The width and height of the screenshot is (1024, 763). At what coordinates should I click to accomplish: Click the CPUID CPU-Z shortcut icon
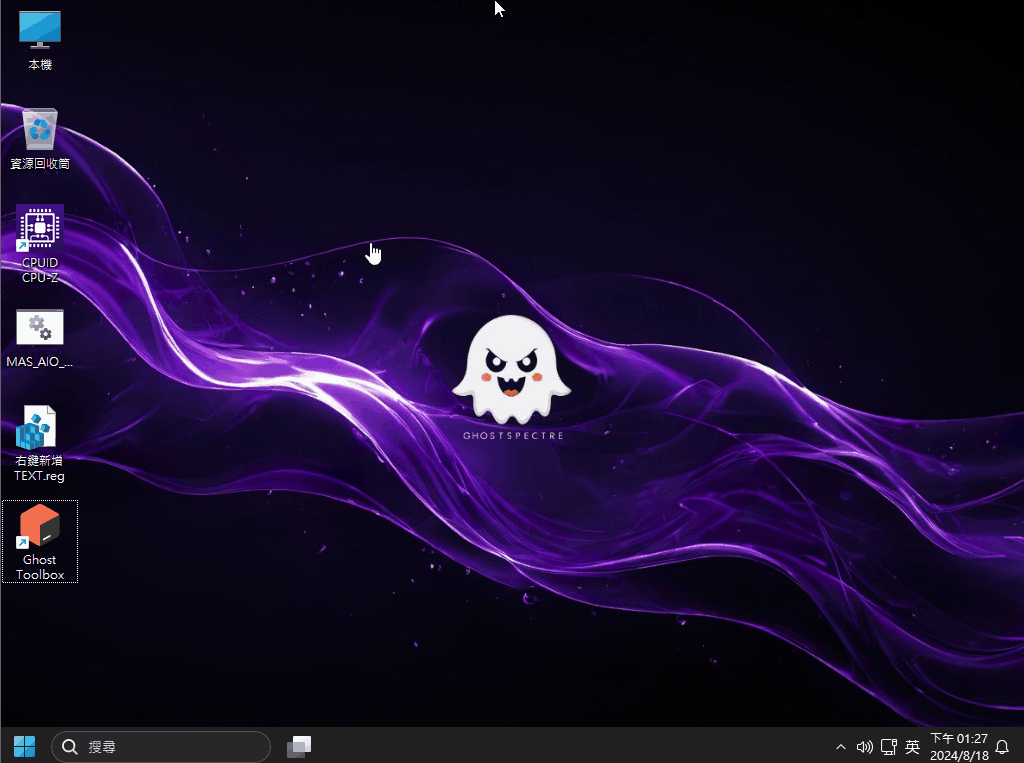tap(40, 229)
